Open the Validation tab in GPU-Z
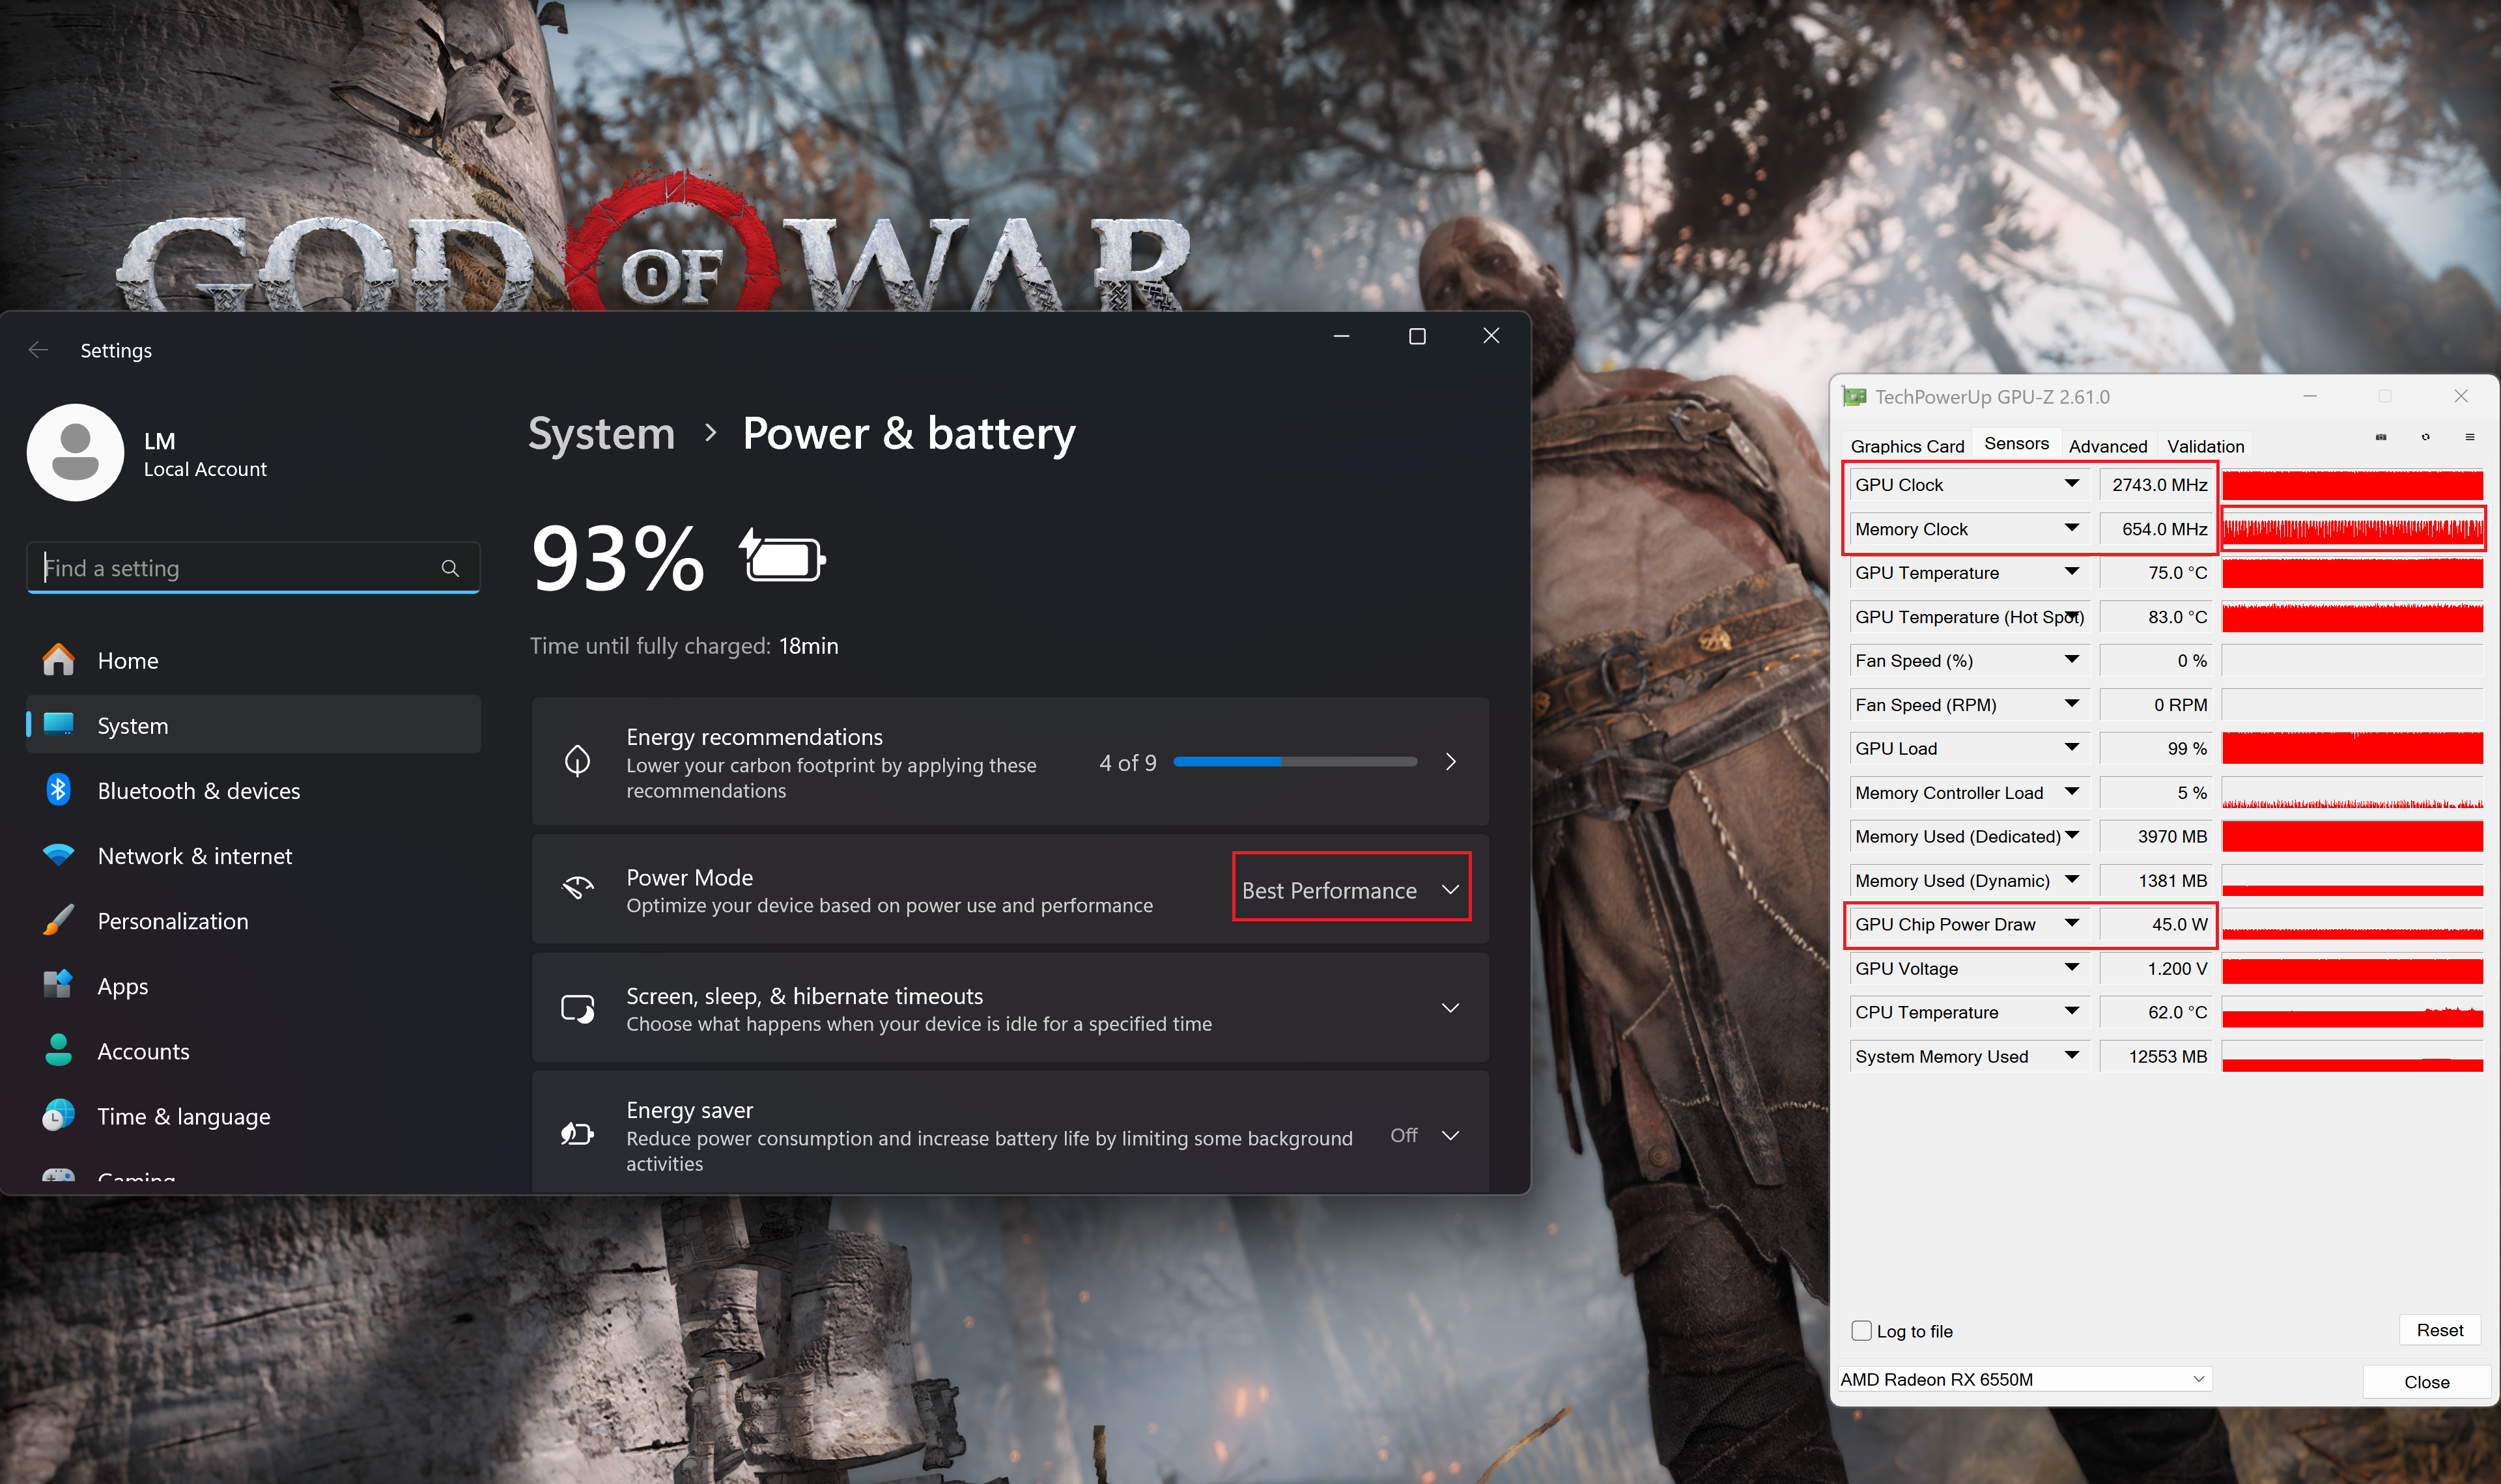 [x=2205, y=446]
